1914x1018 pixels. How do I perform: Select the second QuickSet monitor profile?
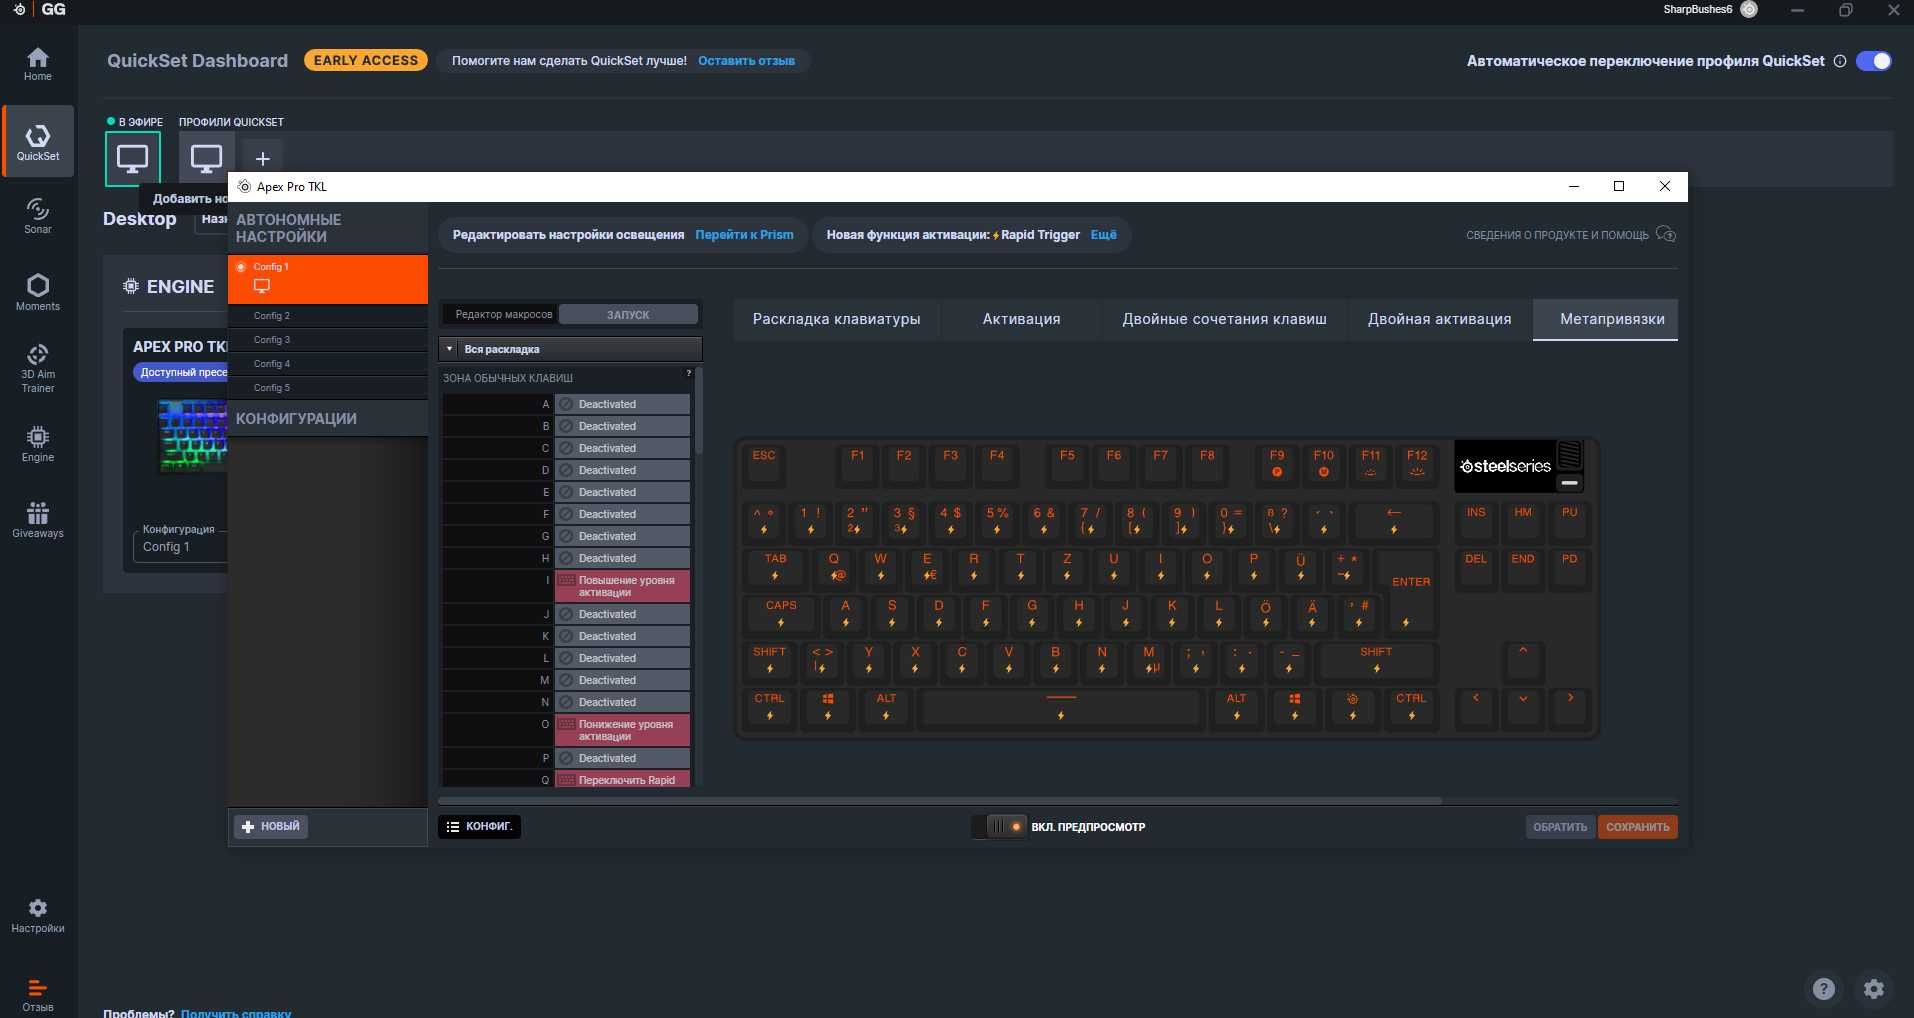tap(206, 158)
